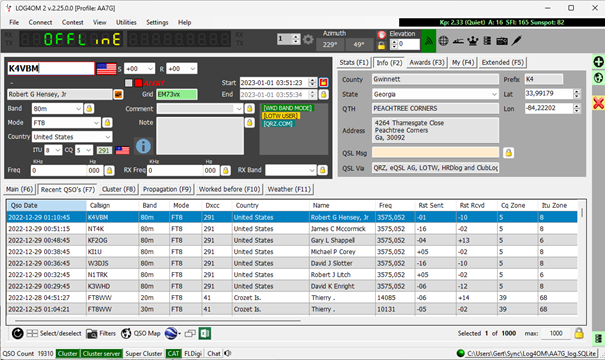Toggle the Mode lock
This screenshot has width=605, height=360.
pos(107,123)
